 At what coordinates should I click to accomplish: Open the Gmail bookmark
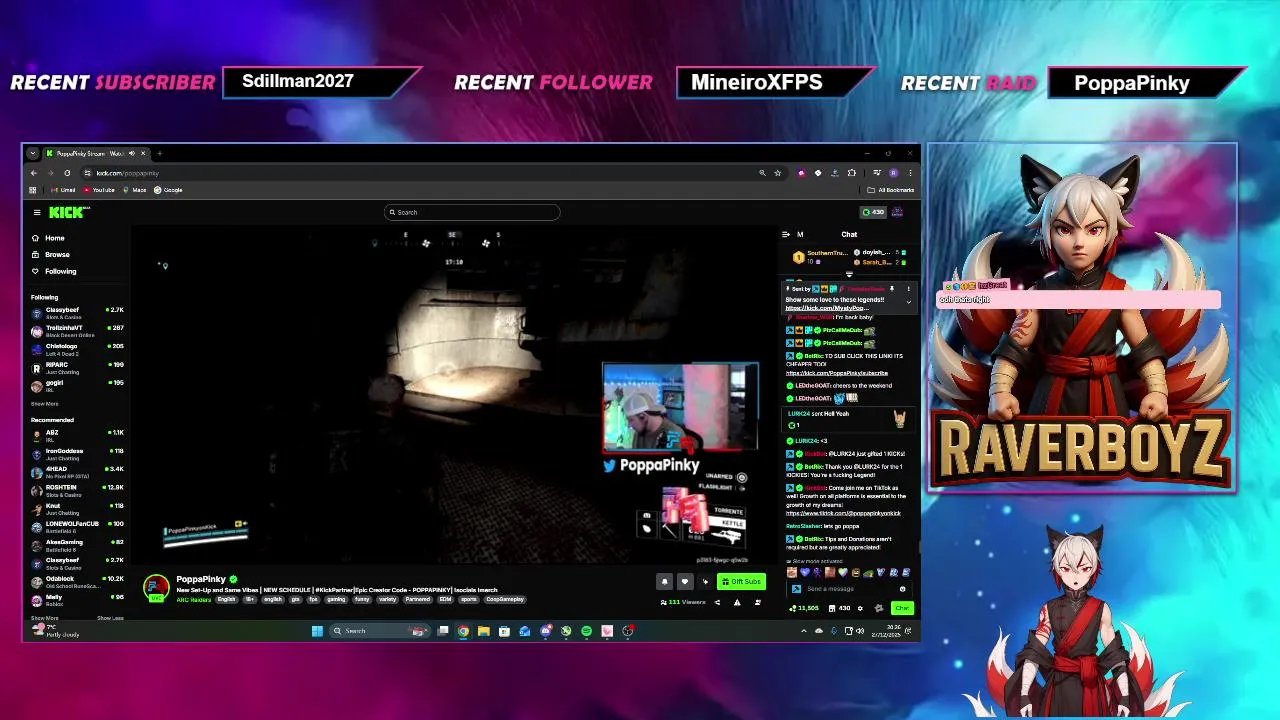point(64,190)
